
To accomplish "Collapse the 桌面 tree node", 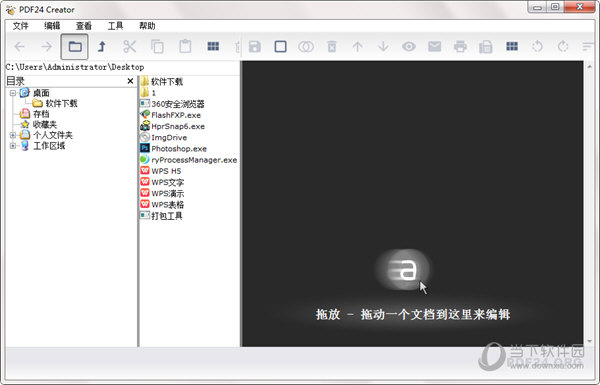I will 13,93.
